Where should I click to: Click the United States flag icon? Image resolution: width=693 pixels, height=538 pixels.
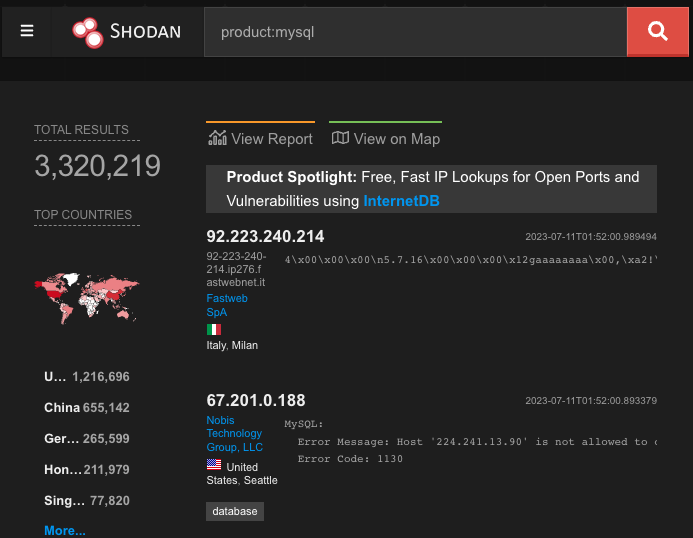pyautogui.click(x=214, y=464)
